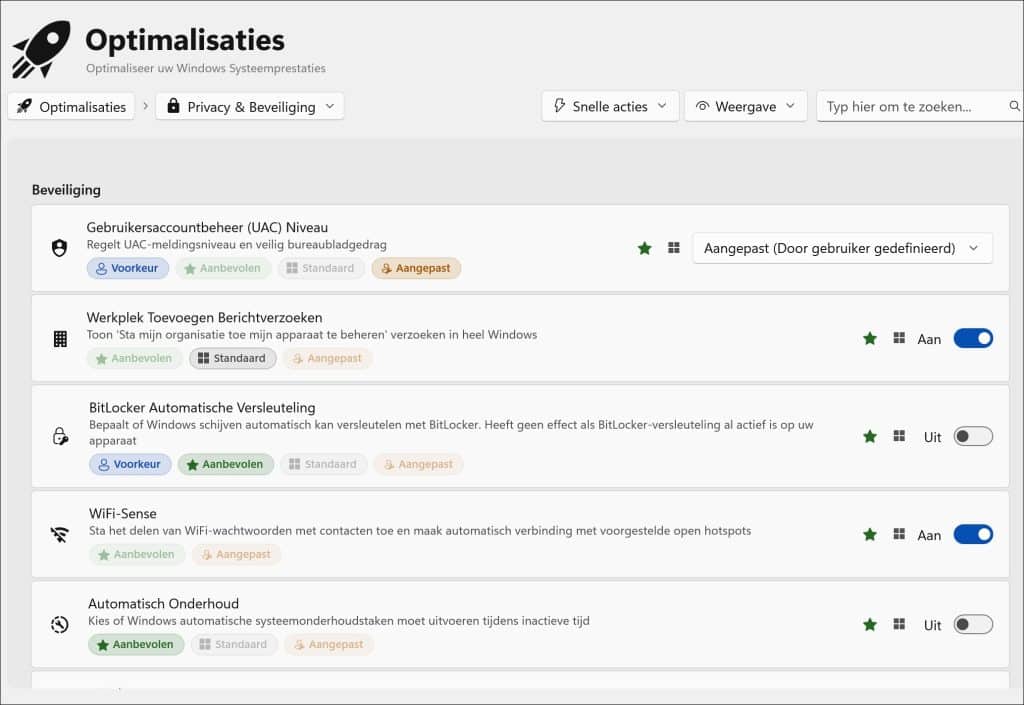Click the maintenance icon of Automatisch Onderhoud row
Viewport: 1024px width, 705px height.
click(59, 625)
